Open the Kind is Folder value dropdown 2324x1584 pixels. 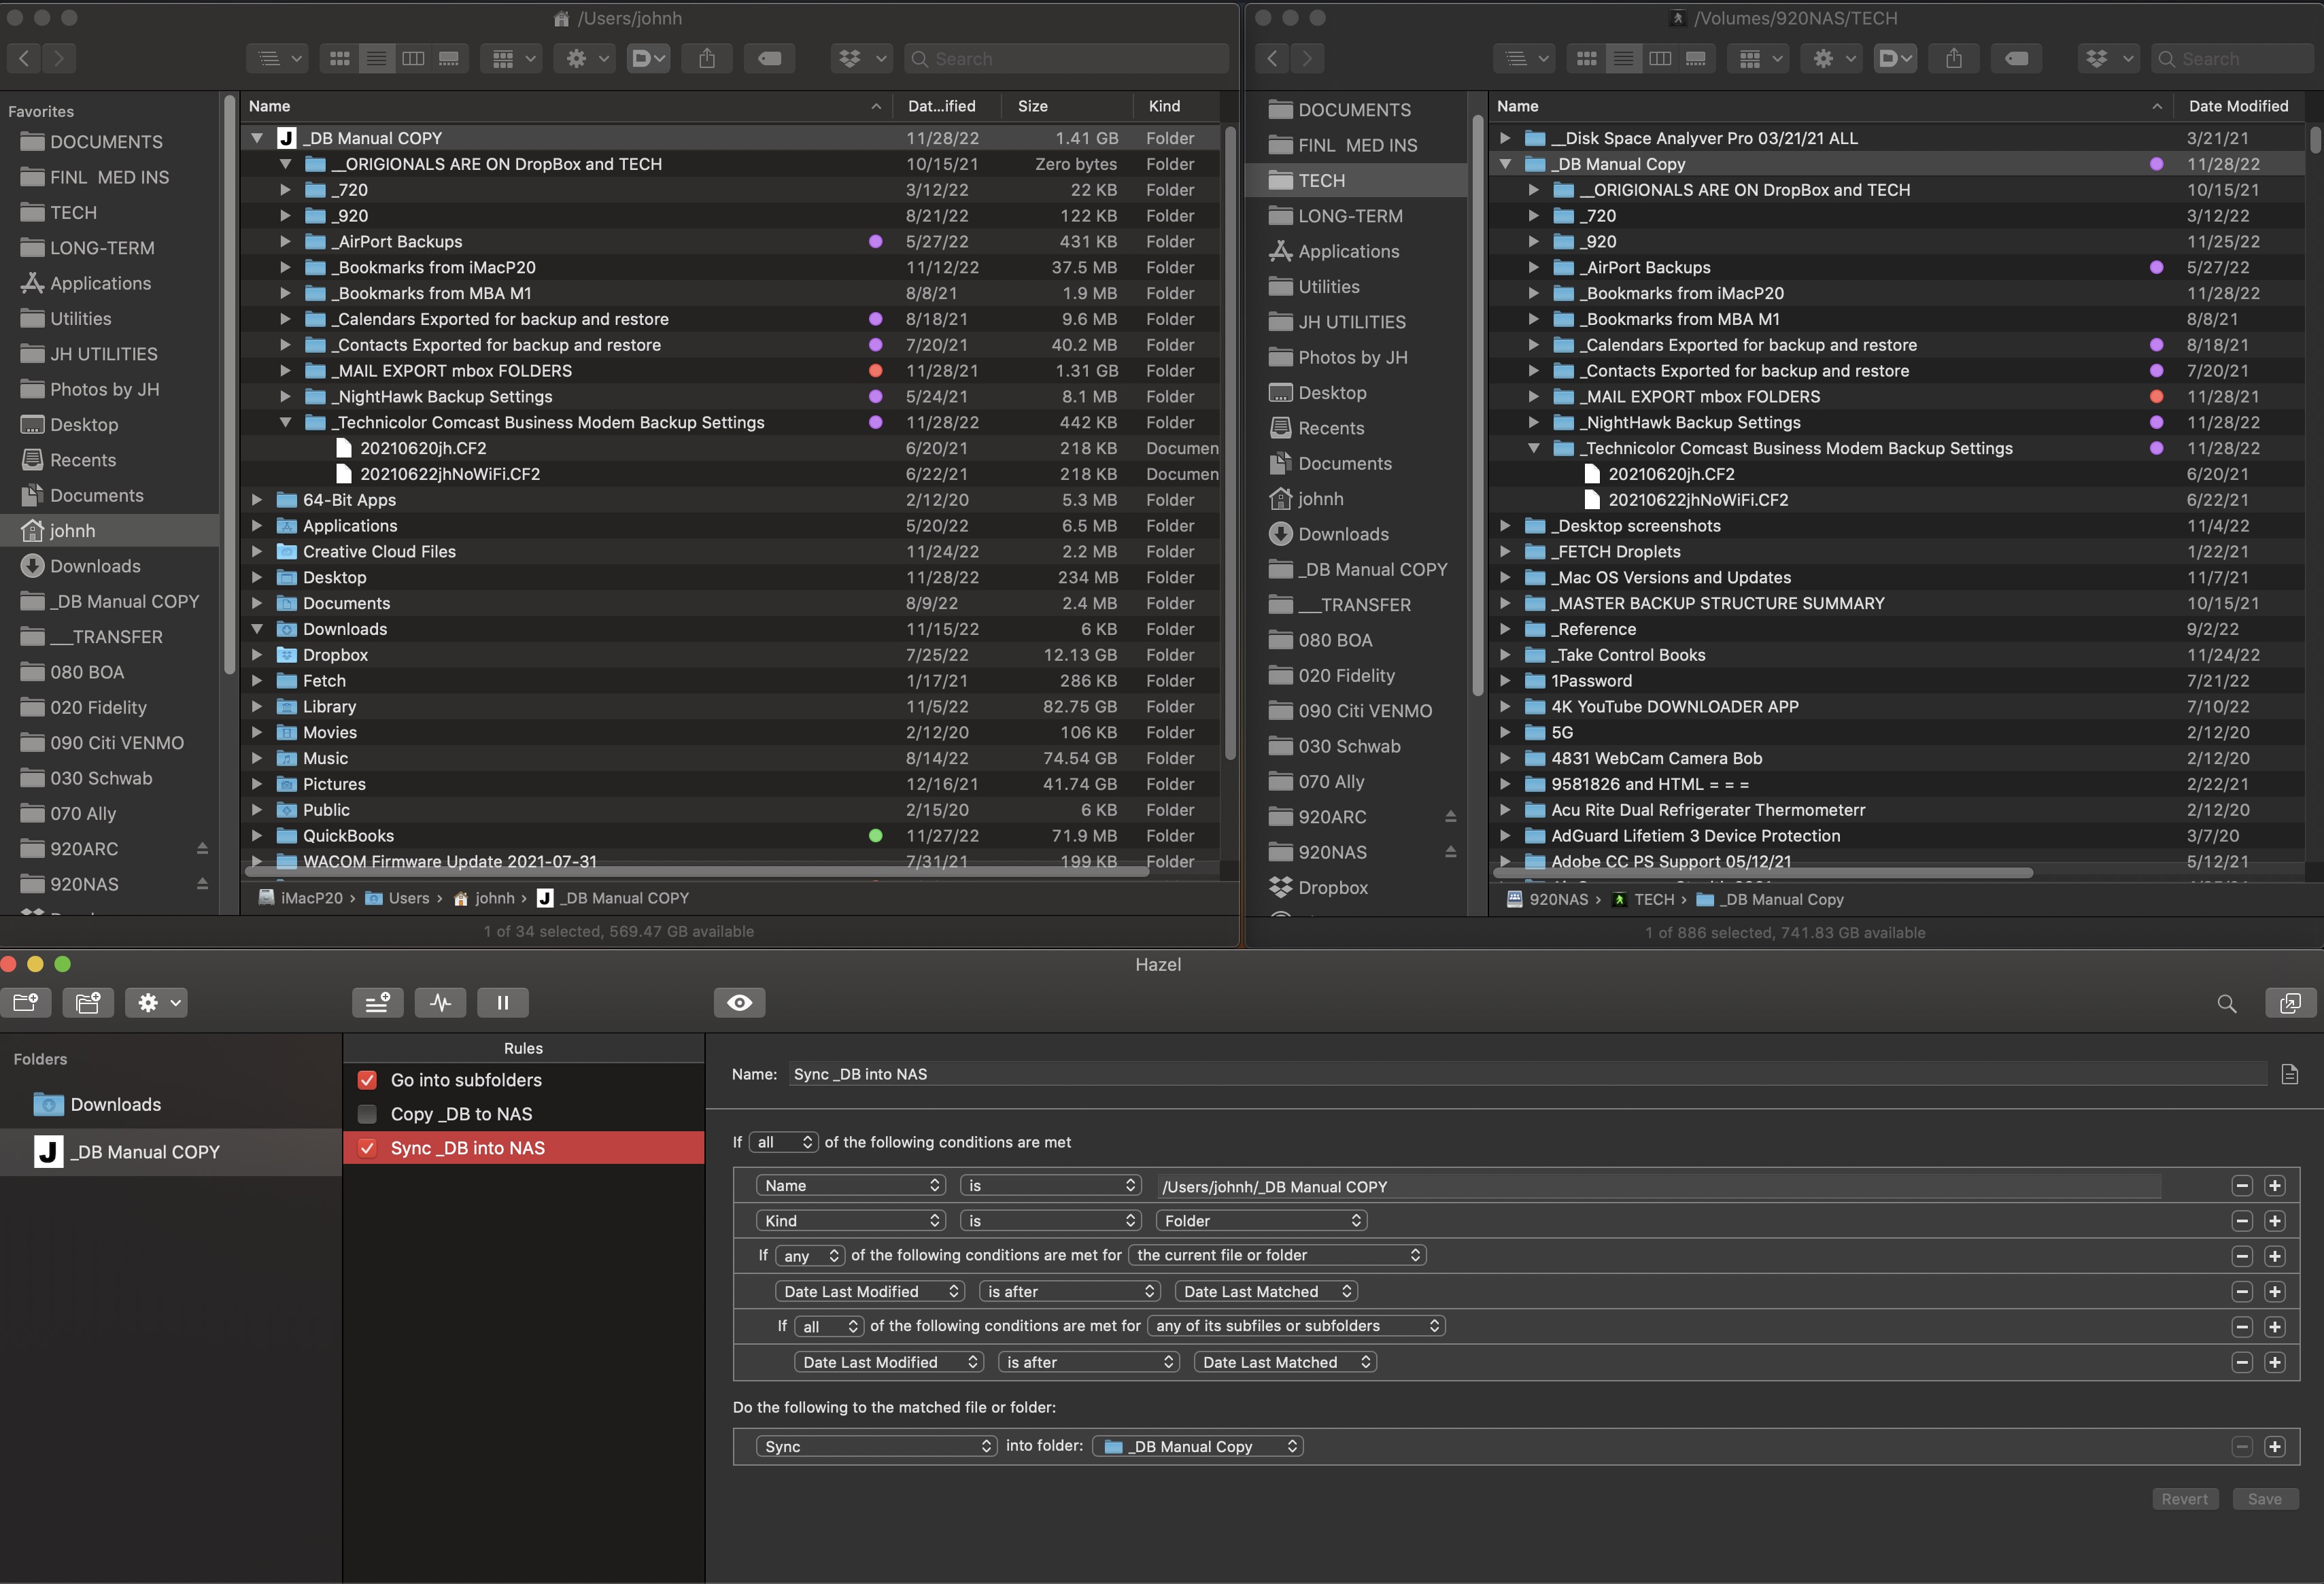[x=1261, y=1220]
